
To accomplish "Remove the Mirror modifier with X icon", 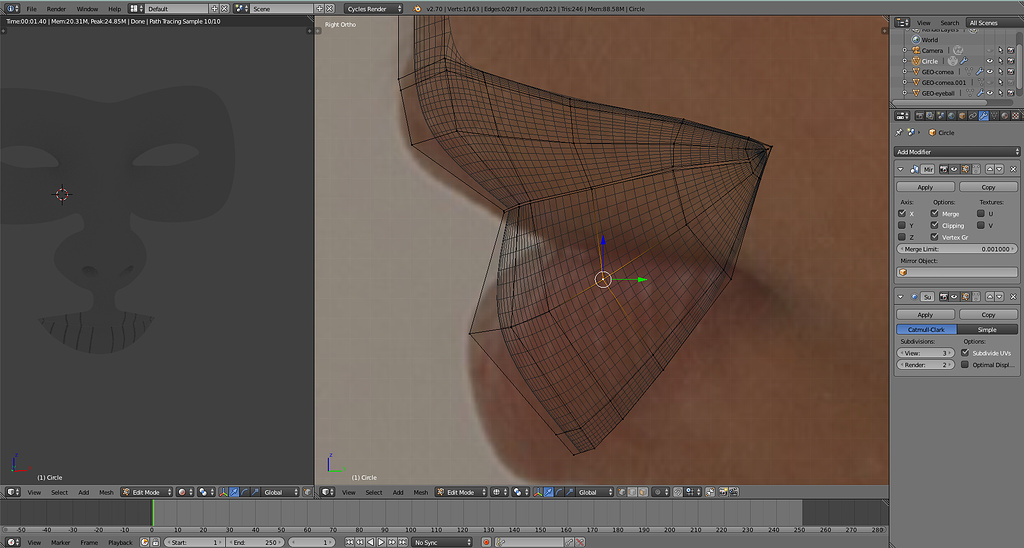I will 1013,169.
